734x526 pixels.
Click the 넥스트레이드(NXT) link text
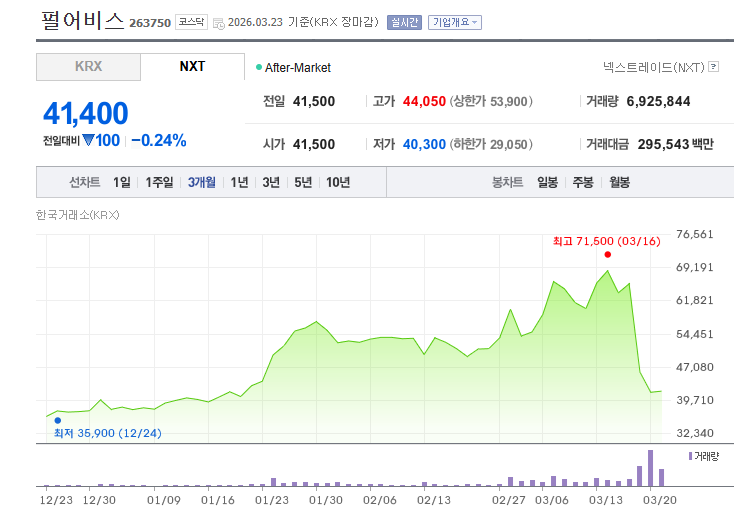[x=653, y=67]
